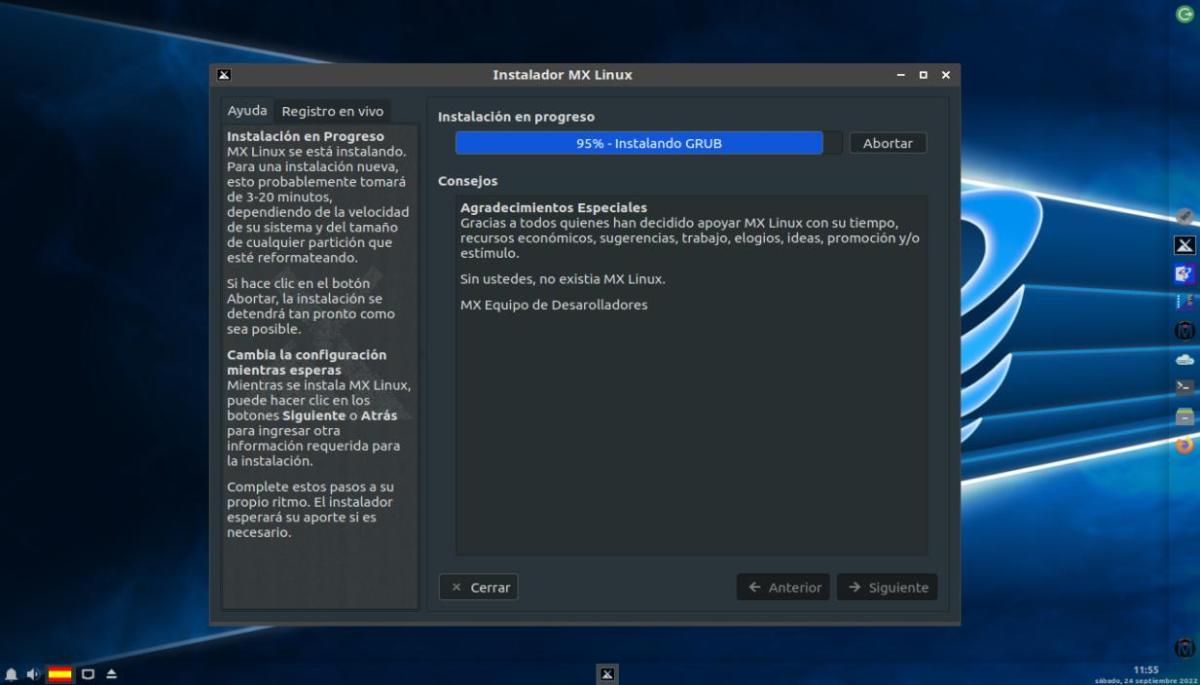Go forward with the Siguiente button
Viewport: 1200px width, 685px height.
(887, 587)
